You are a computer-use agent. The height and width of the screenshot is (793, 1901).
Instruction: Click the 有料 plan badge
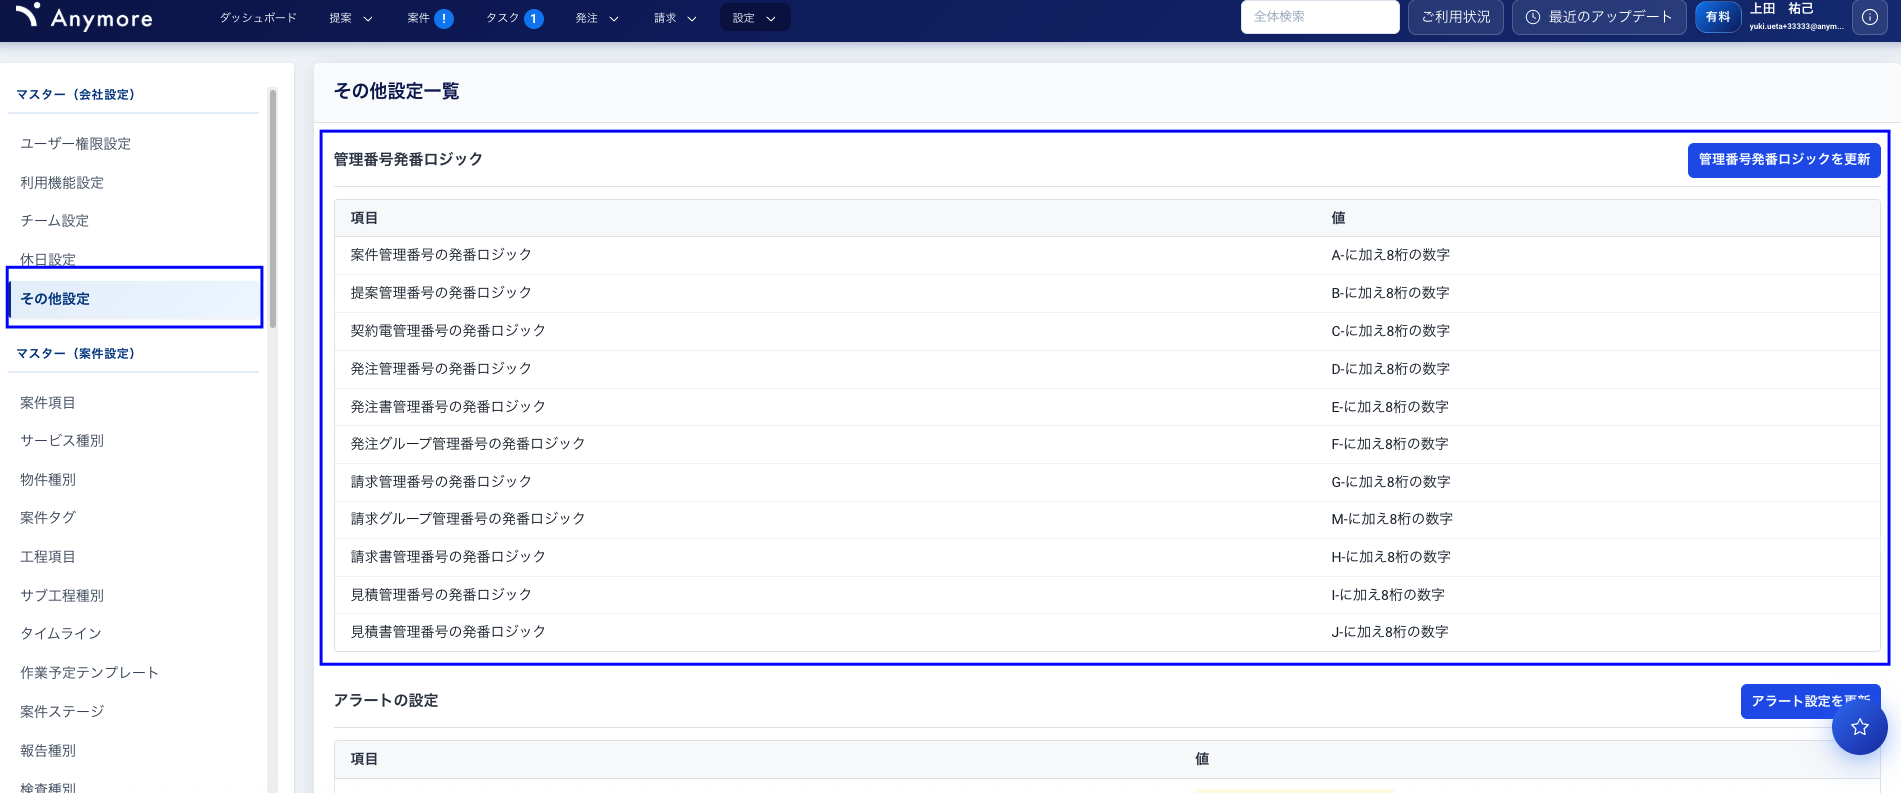[x=1717, y=17]
